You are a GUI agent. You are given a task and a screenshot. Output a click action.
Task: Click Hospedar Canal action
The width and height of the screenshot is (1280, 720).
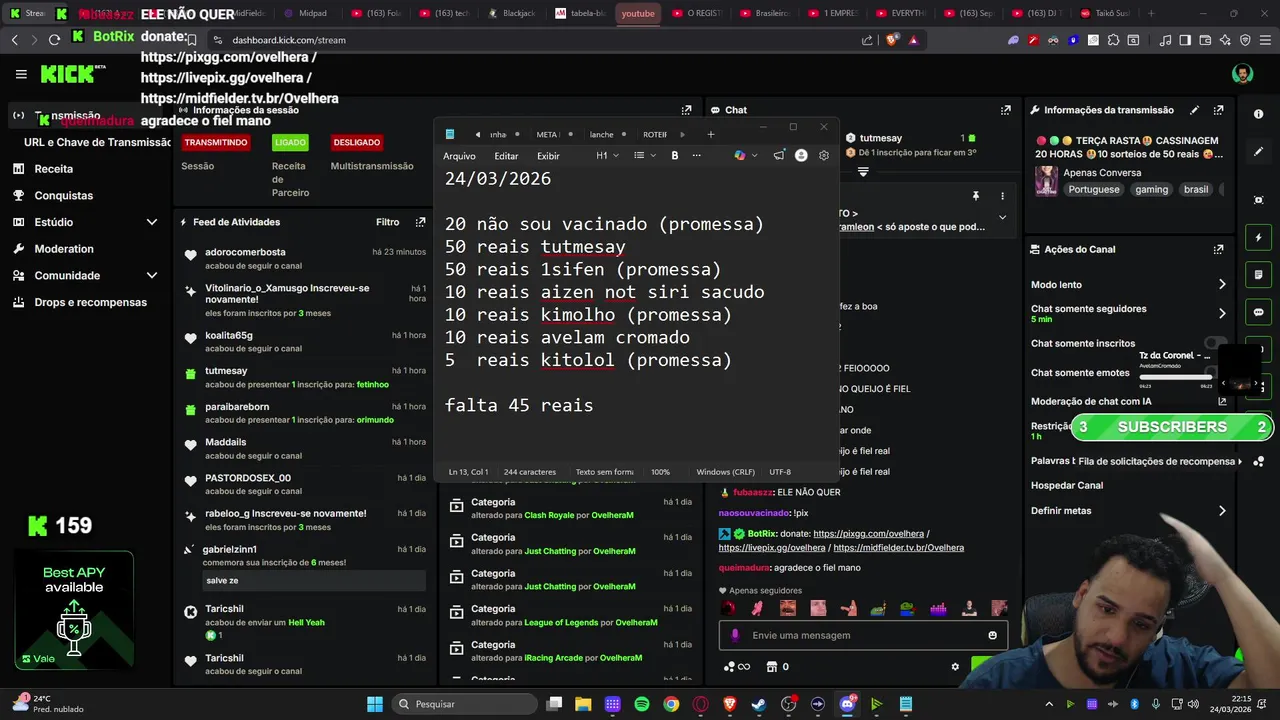click(1067, 486)
